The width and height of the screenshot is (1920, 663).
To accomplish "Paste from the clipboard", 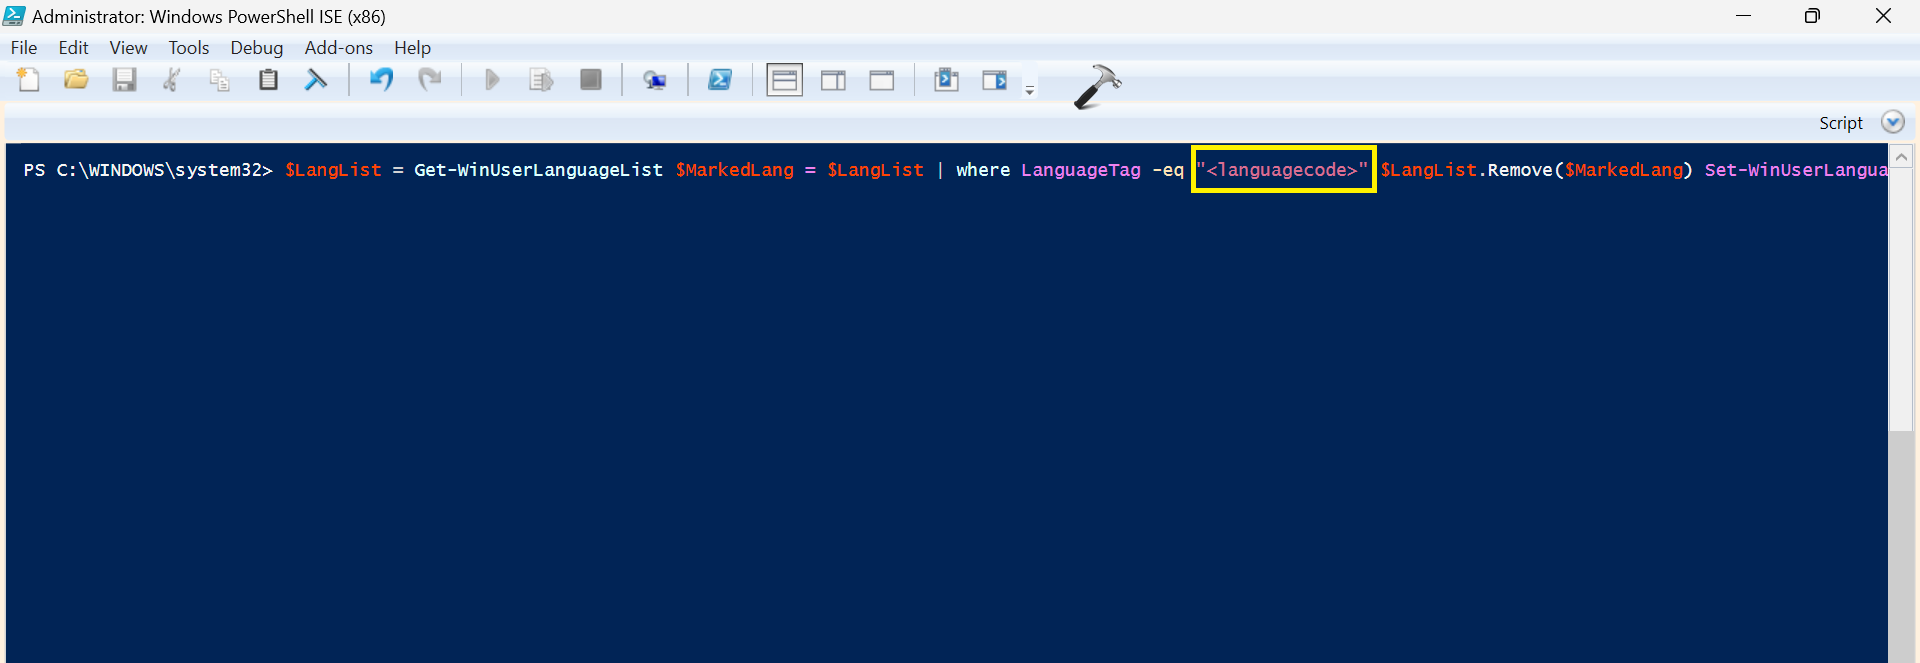I will [268, 80].
